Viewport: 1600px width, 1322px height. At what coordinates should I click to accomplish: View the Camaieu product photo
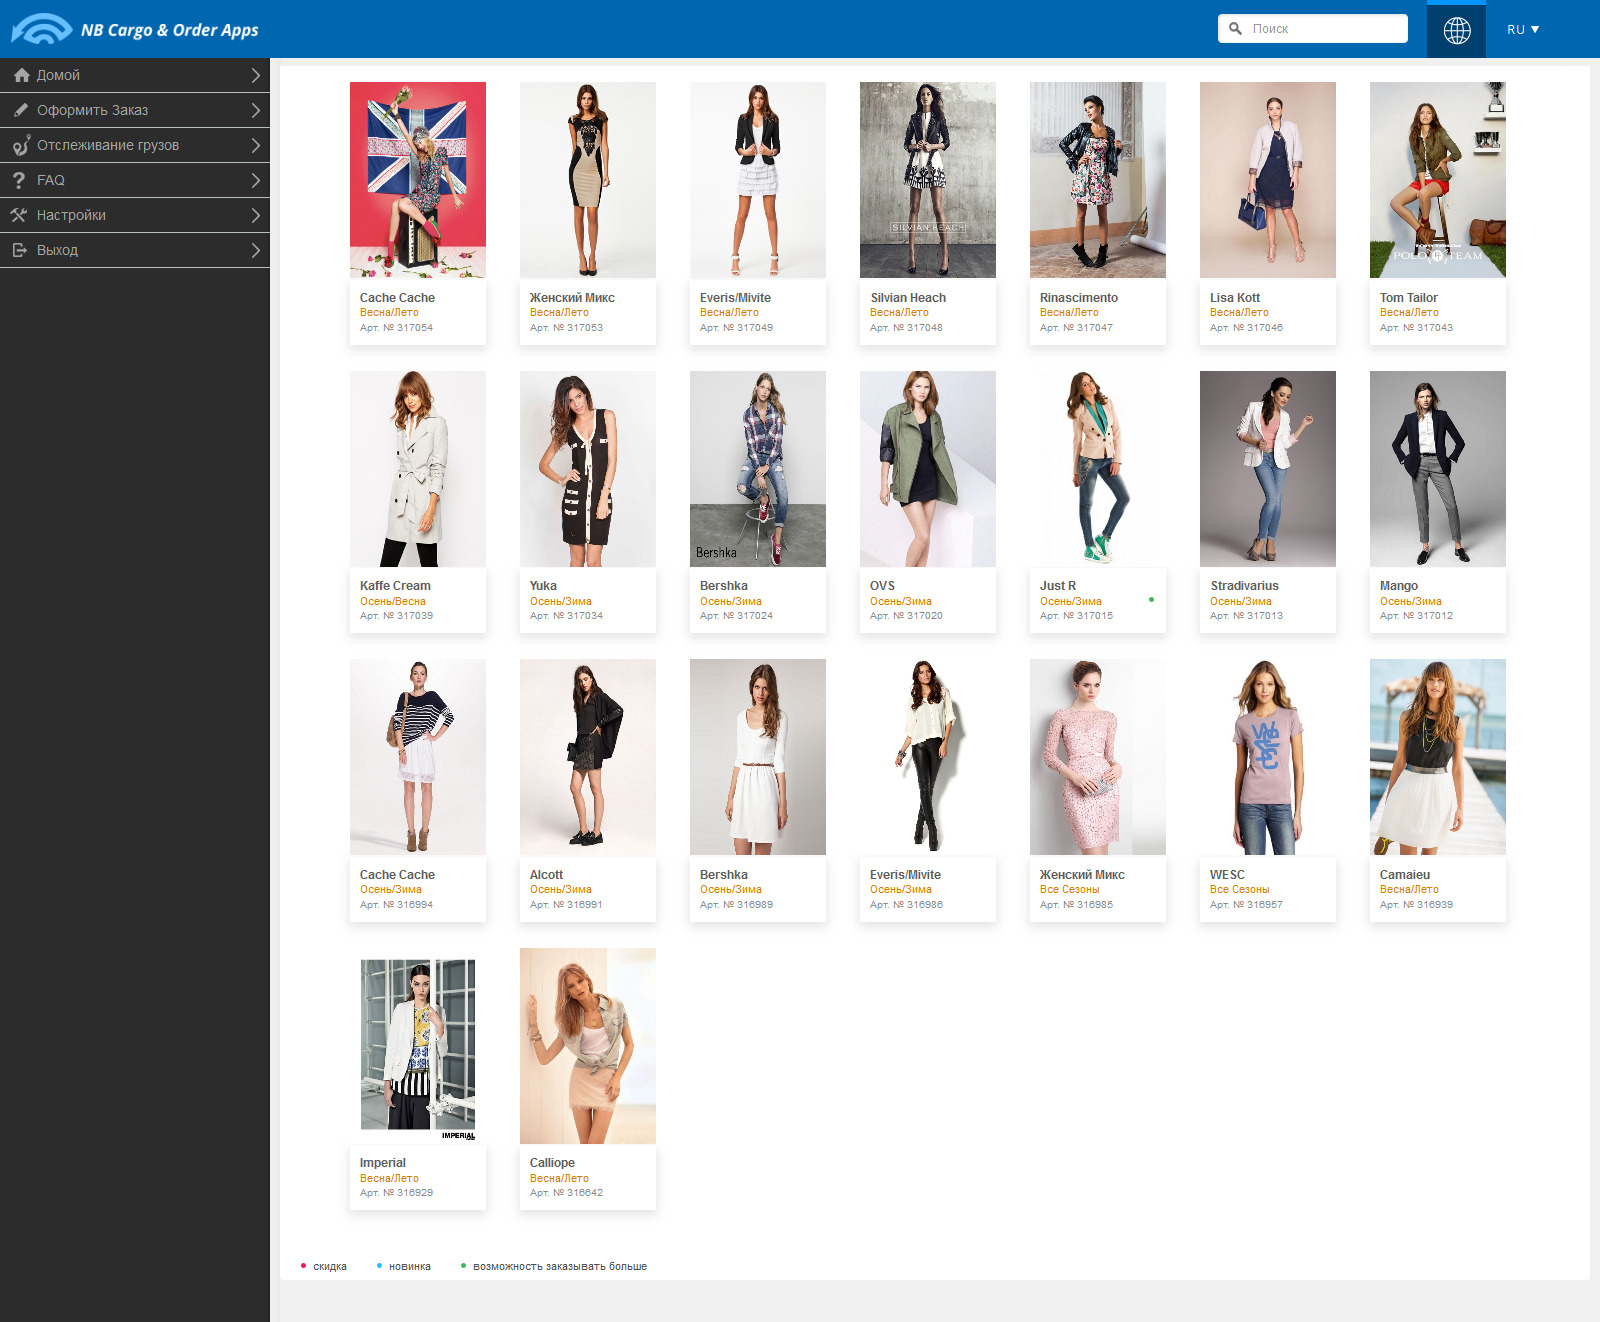(x=1438, y=757)
